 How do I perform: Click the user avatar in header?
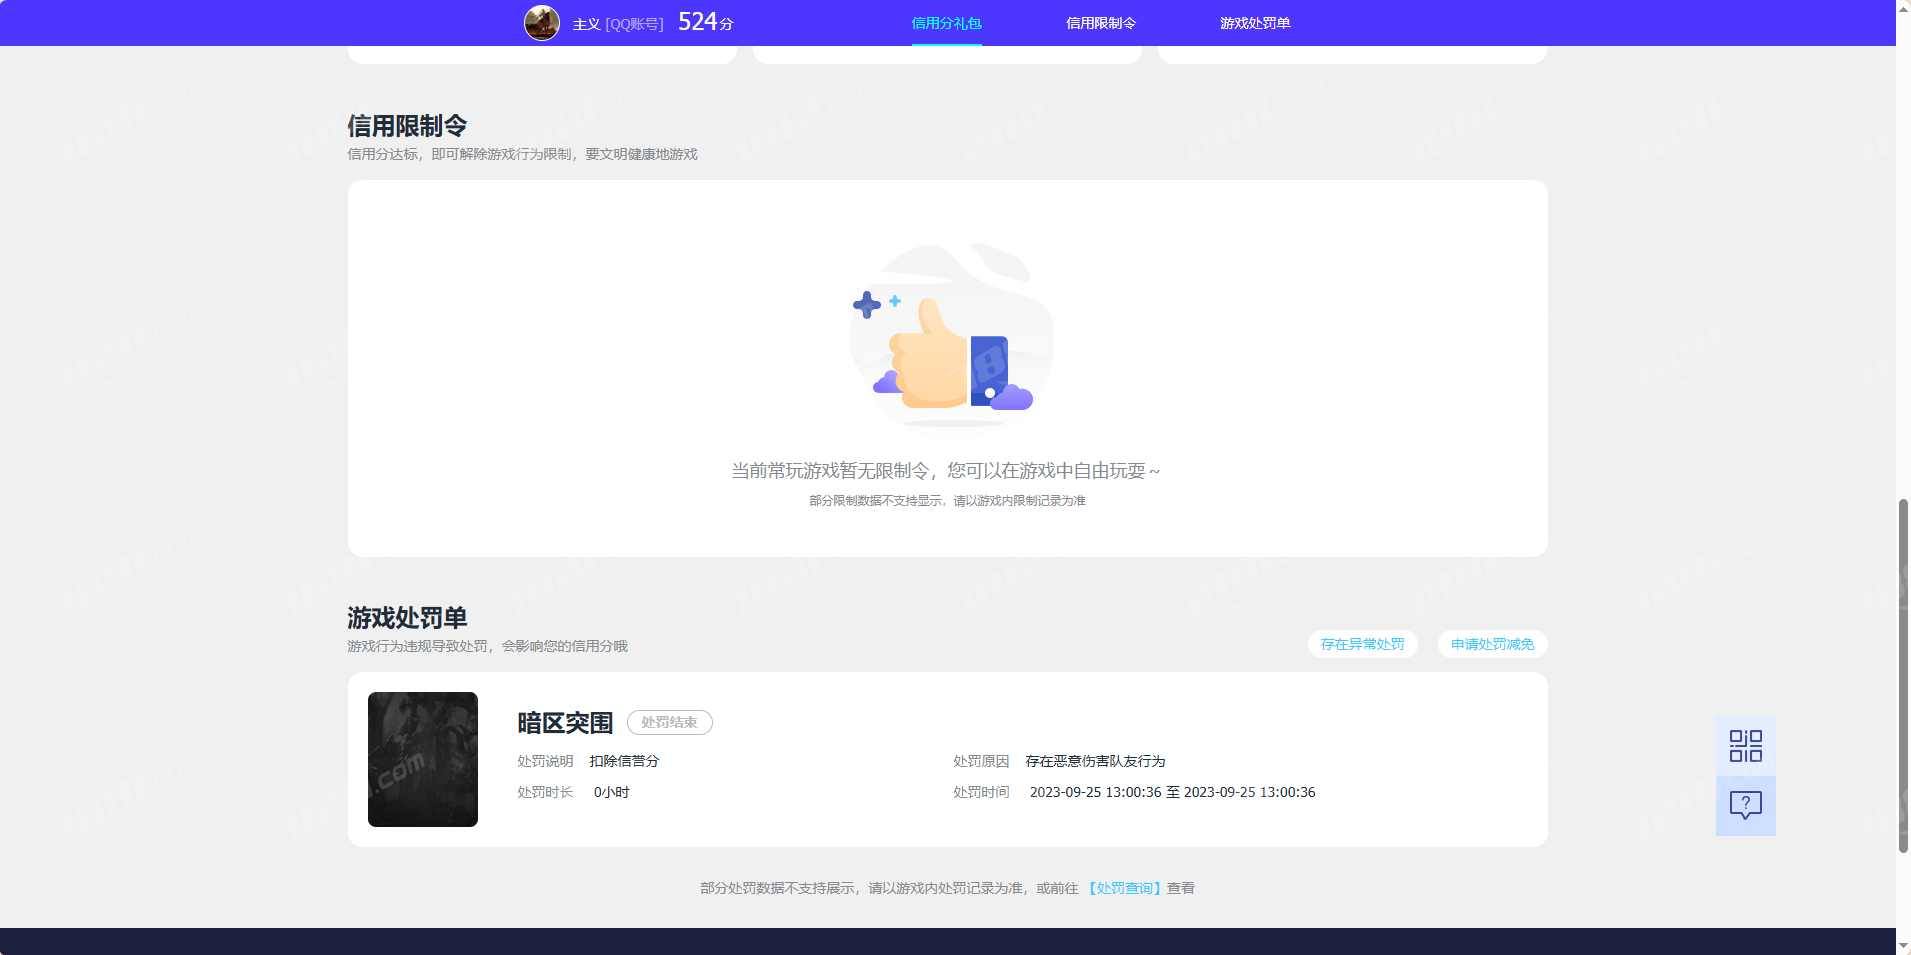click(542, 22)
